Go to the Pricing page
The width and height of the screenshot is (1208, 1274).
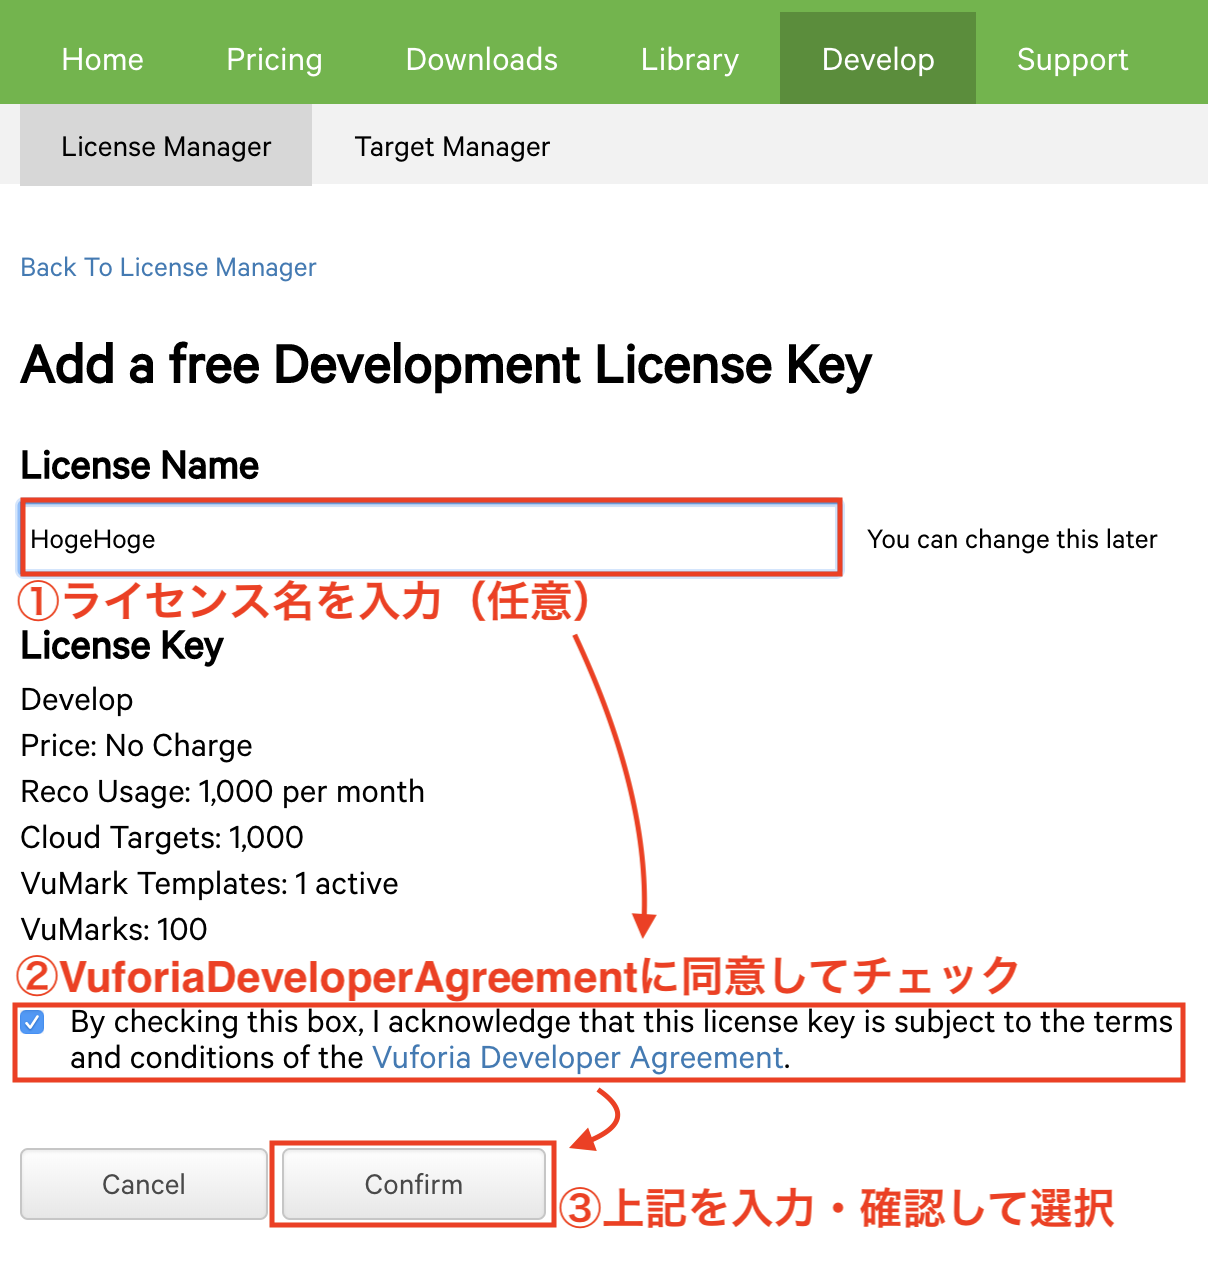(x=274, y=59)
